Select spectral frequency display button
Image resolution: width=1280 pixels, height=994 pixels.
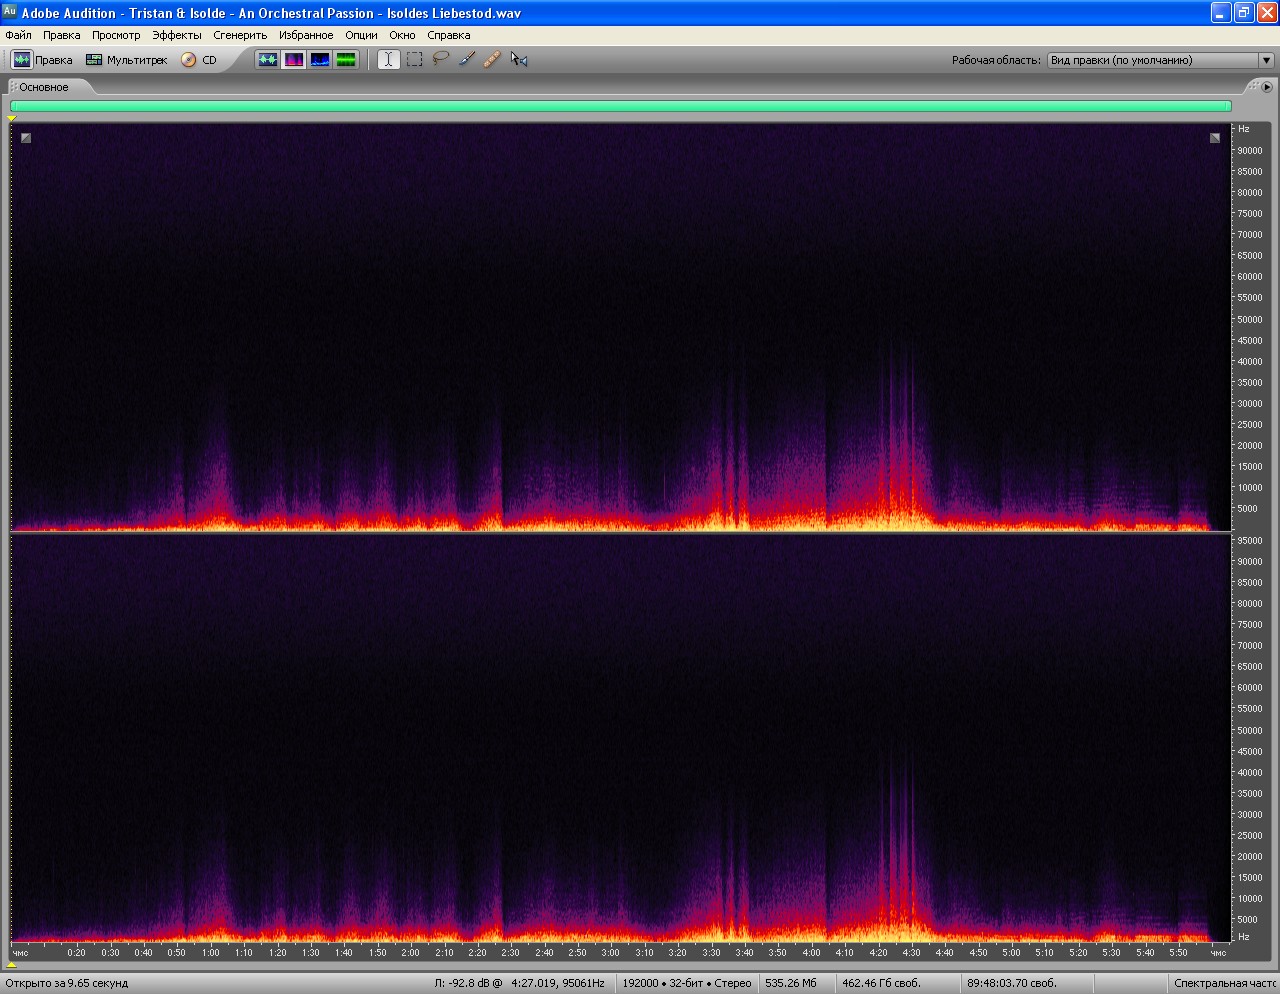(294, 60)
